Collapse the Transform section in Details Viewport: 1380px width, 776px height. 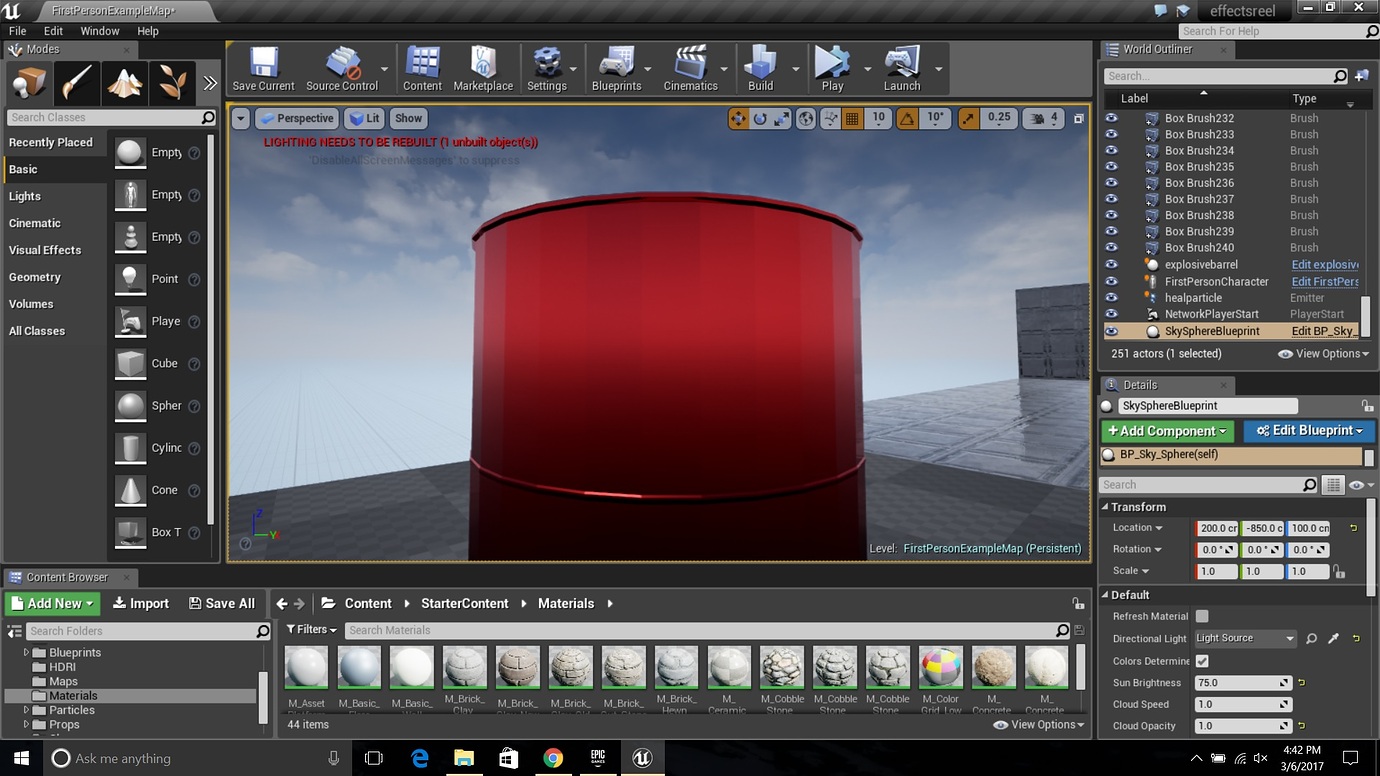[x=1106, y=507]
